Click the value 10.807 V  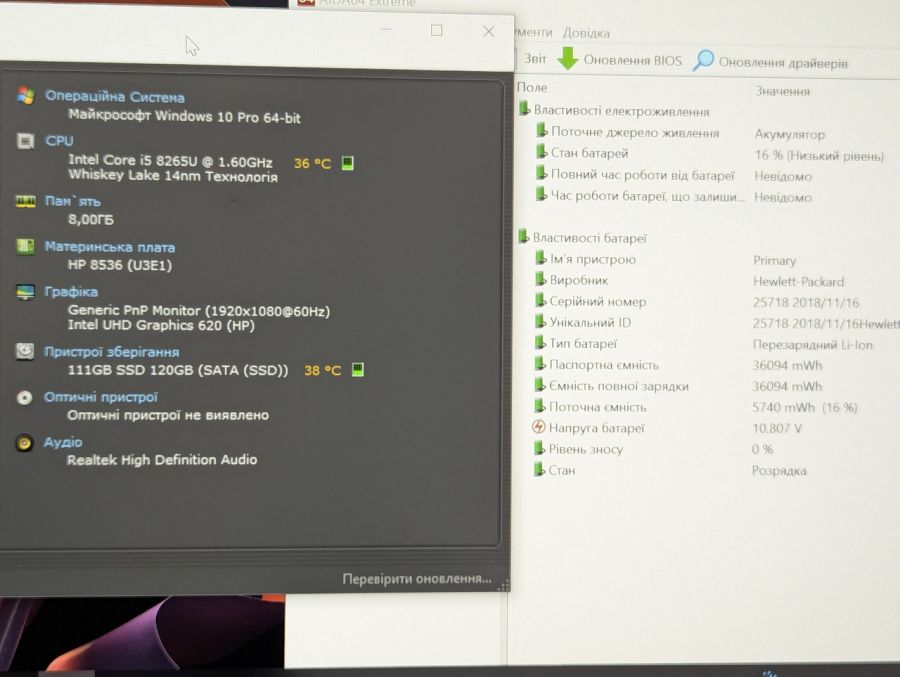(777, 428)
